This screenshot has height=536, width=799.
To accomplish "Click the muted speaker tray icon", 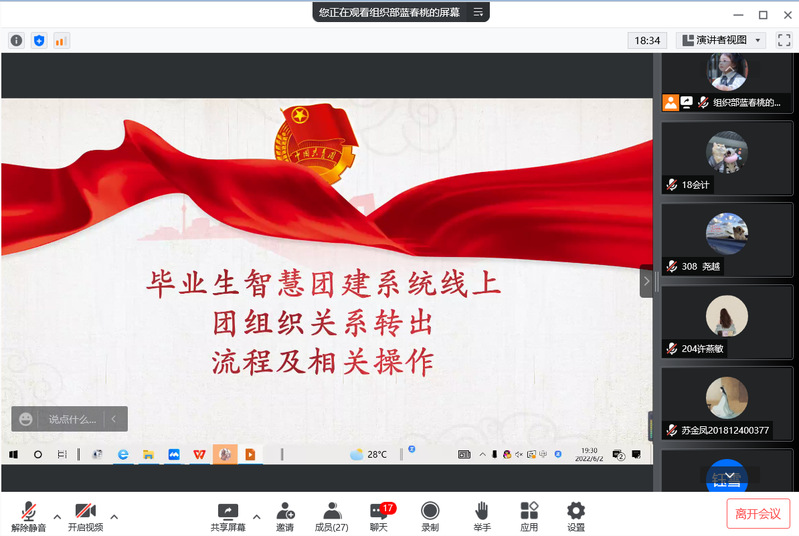I will click(x=519, y=454).
